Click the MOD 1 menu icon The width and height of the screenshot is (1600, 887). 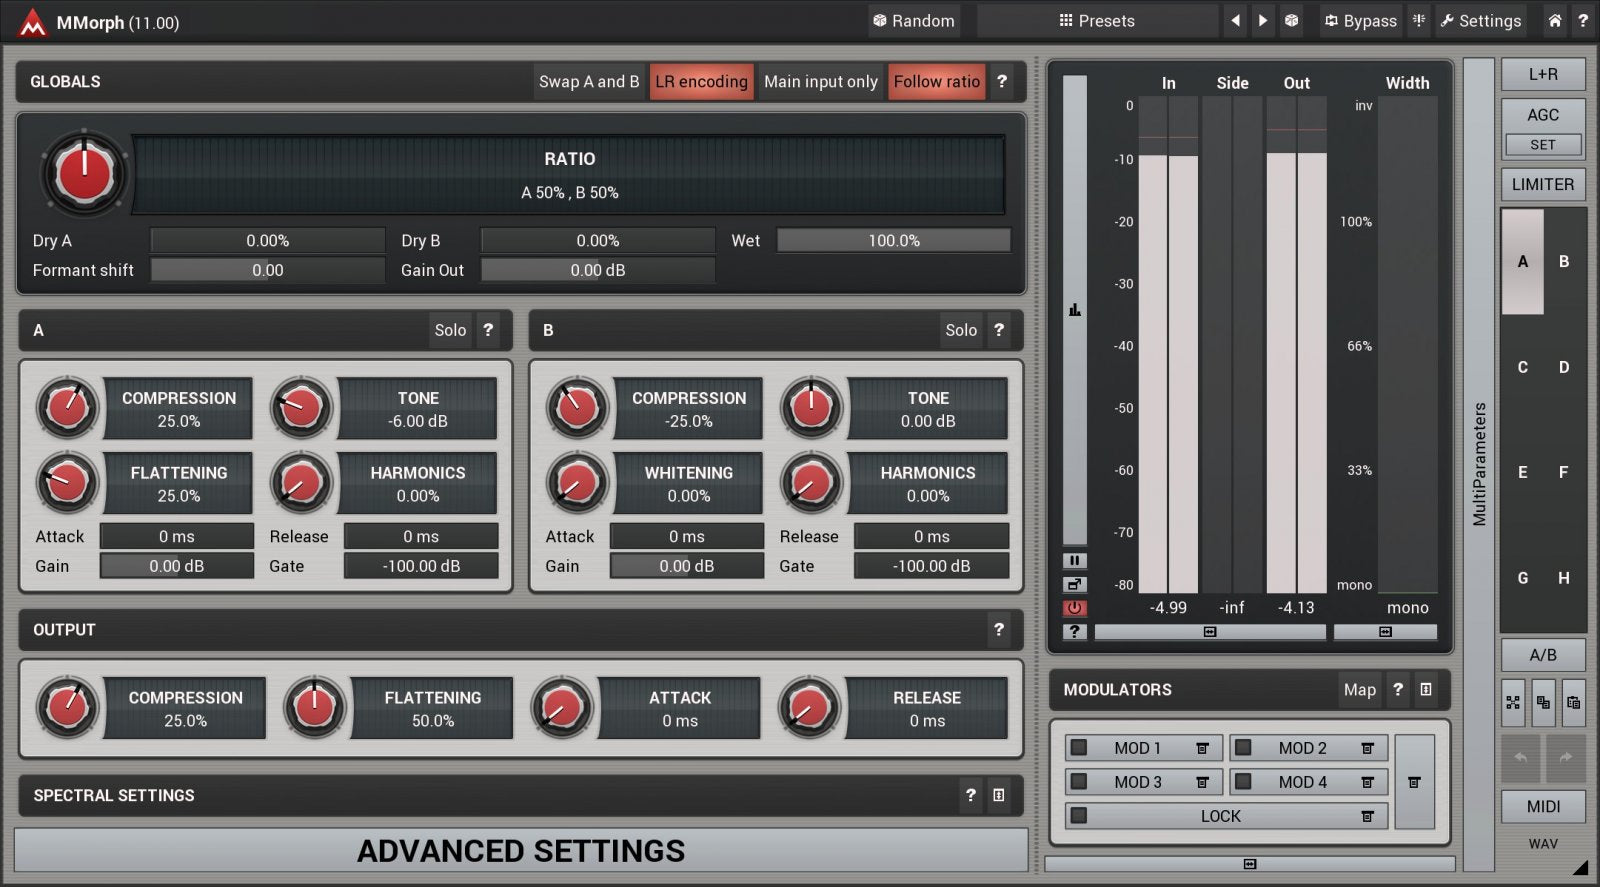pos(1202,748)
